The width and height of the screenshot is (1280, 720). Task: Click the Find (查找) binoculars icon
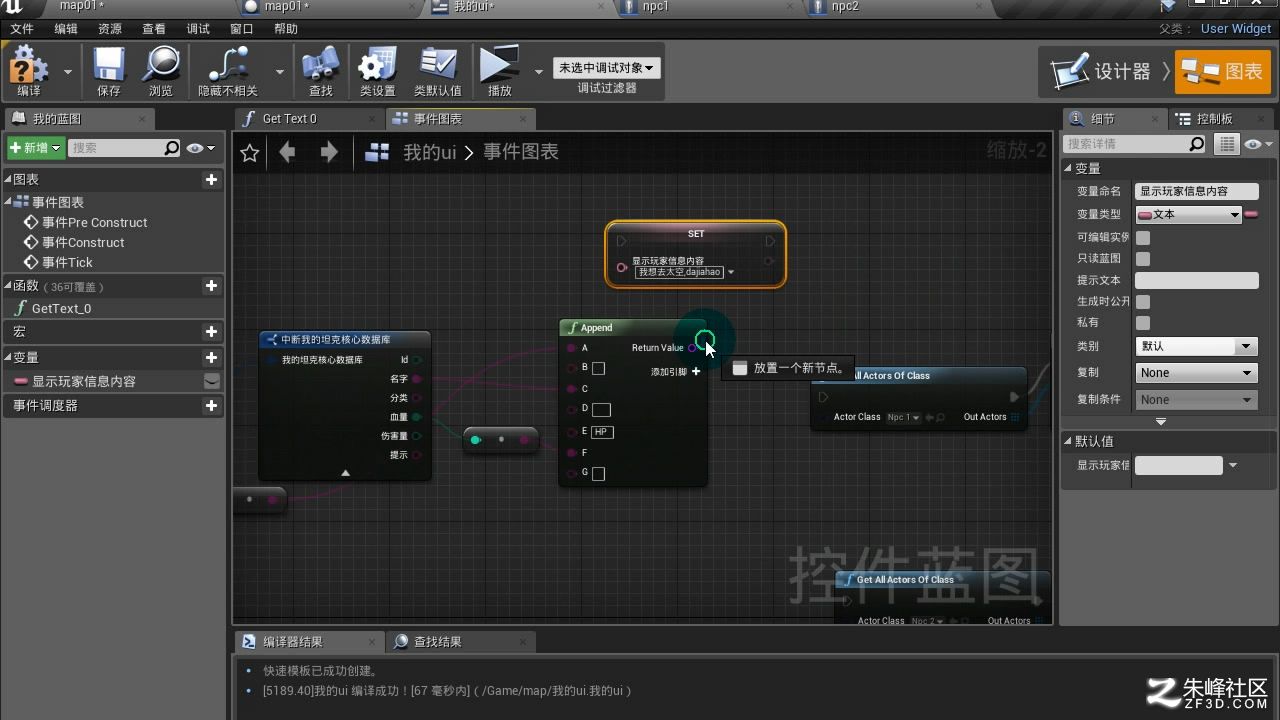tap(320, 64)
